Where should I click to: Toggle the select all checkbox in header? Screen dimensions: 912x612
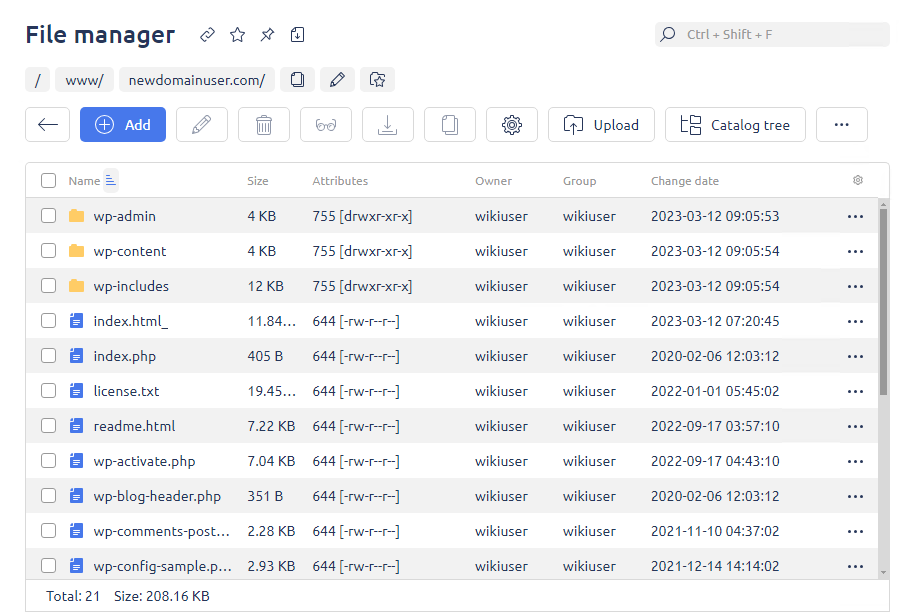coord(48,180)
